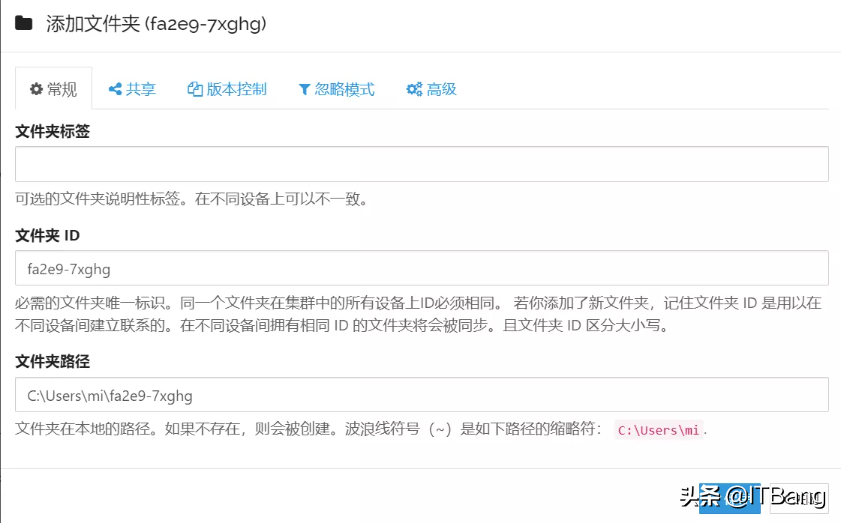841x523 pixels.
Task: Click the gear icon on the 常规 tab
Action: (36, 89)
